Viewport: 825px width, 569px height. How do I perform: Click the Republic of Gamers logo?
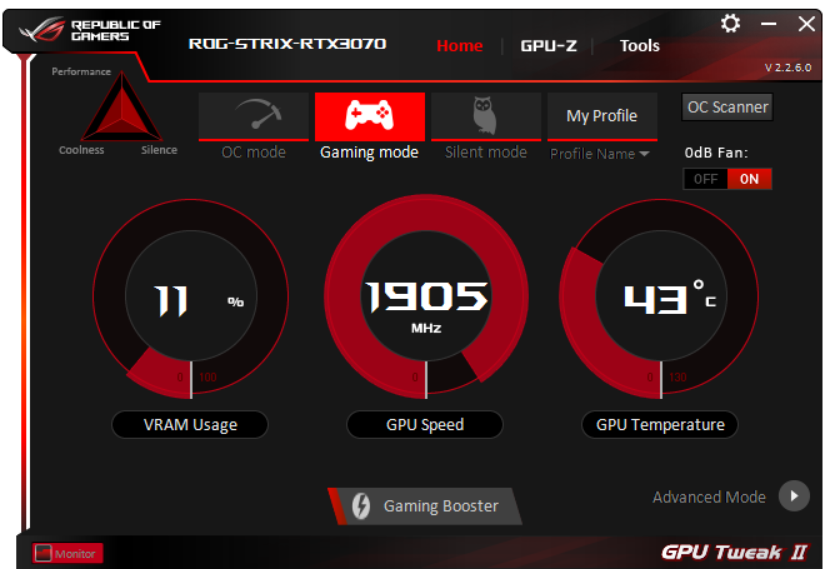89,30
